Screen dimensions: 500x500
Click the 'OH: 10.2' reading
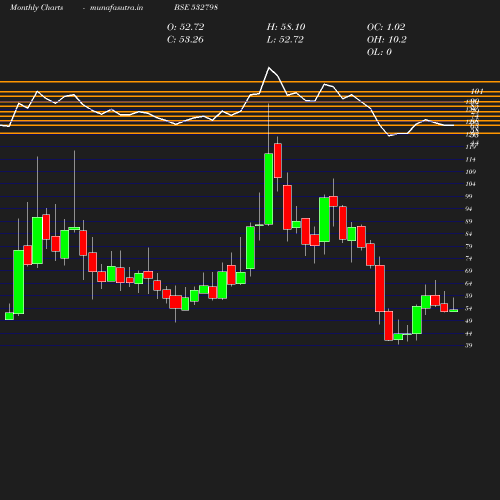387,40
